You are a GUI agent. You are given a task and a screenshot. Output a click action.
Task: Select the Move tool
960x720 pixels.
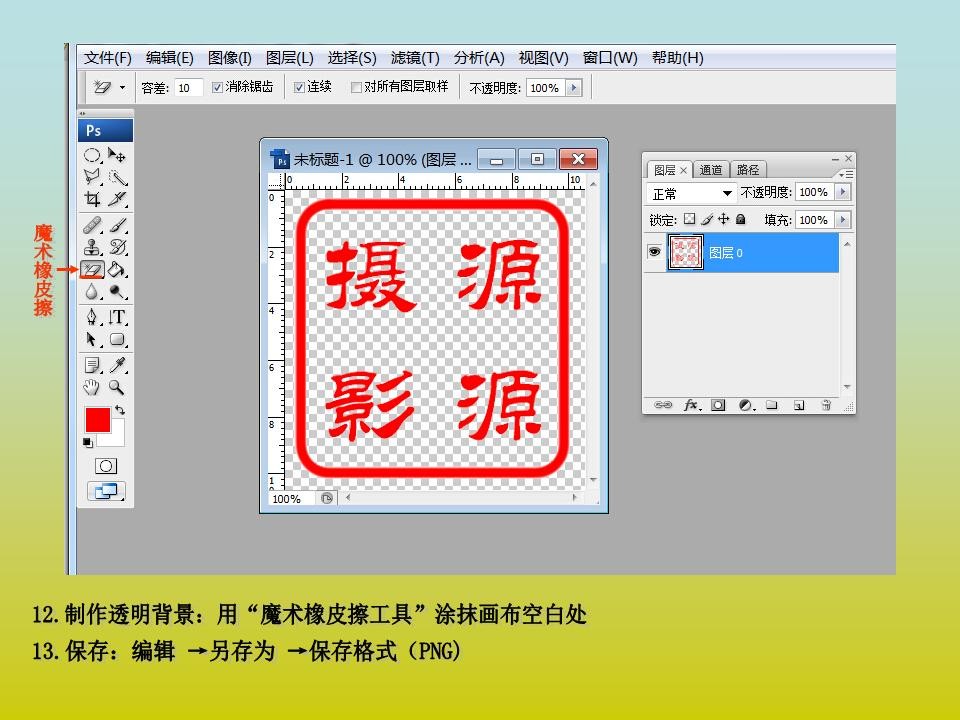pyautogui.click(x=117, y=155)
